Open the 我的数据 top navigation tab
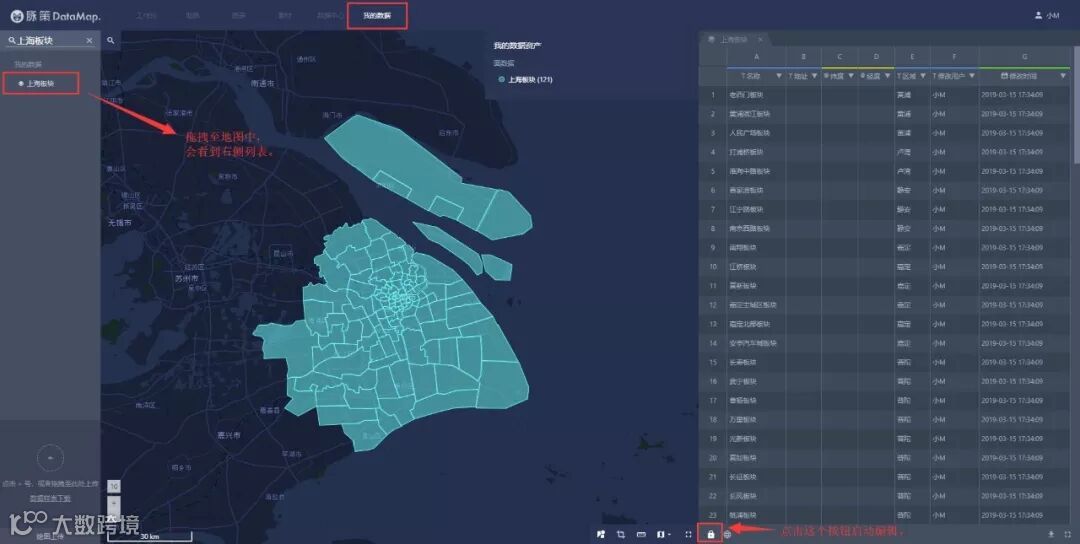Image resolution: width=1080 pixels, height=544 pixels. pyautogui.click(x=377, y=15)
